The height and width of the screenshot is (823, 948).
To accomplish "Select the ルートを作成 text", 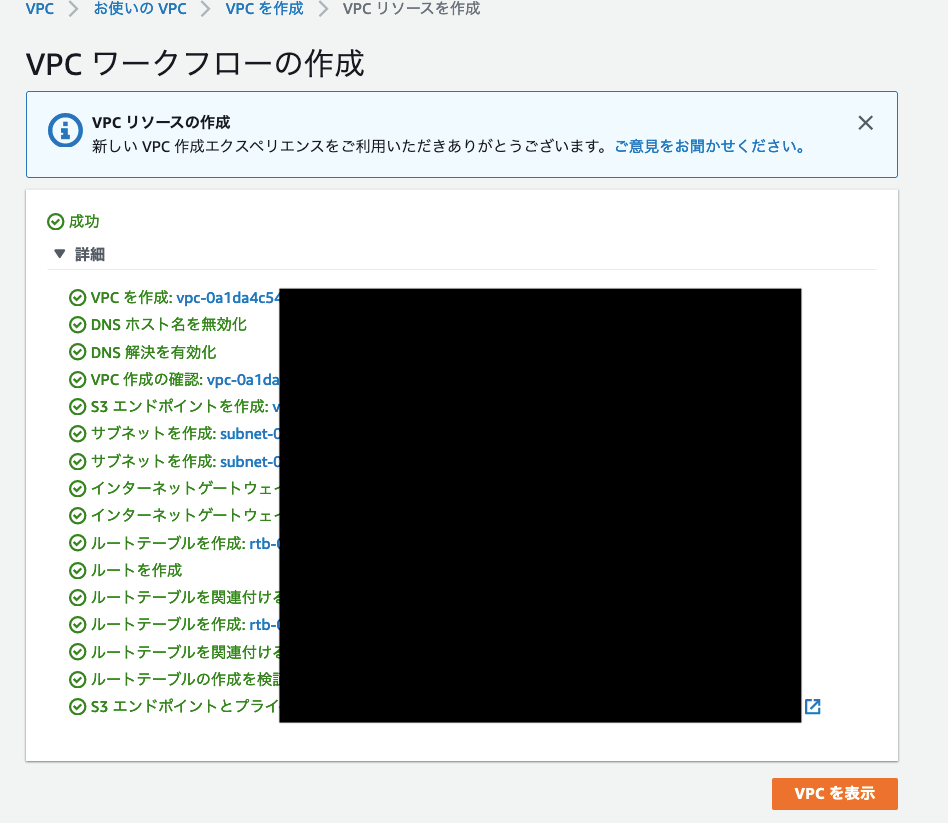I will [x=137, y=570].
